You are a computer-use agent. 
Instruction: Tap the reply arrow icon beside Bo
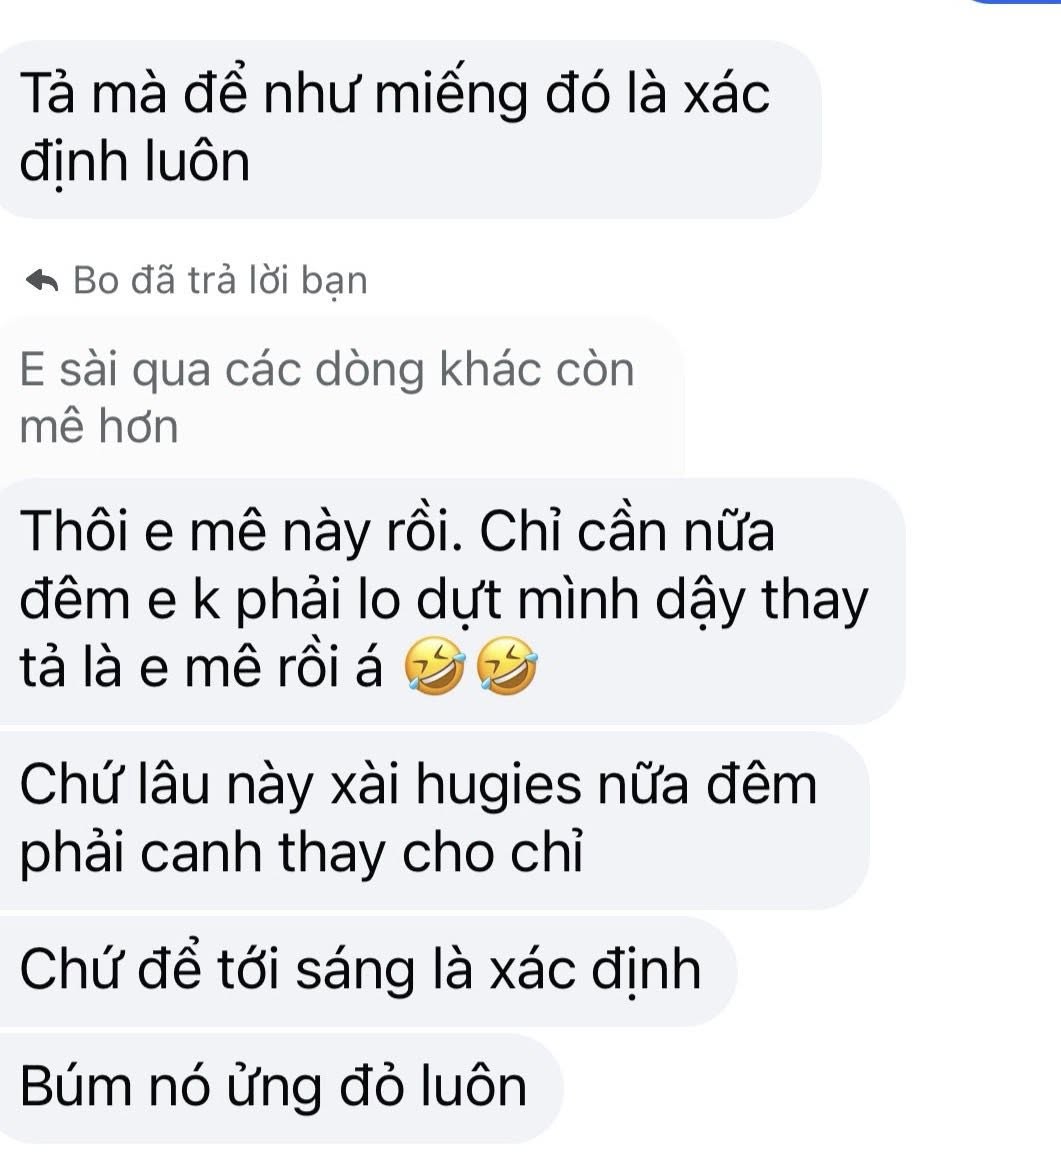tap(42, 281)
